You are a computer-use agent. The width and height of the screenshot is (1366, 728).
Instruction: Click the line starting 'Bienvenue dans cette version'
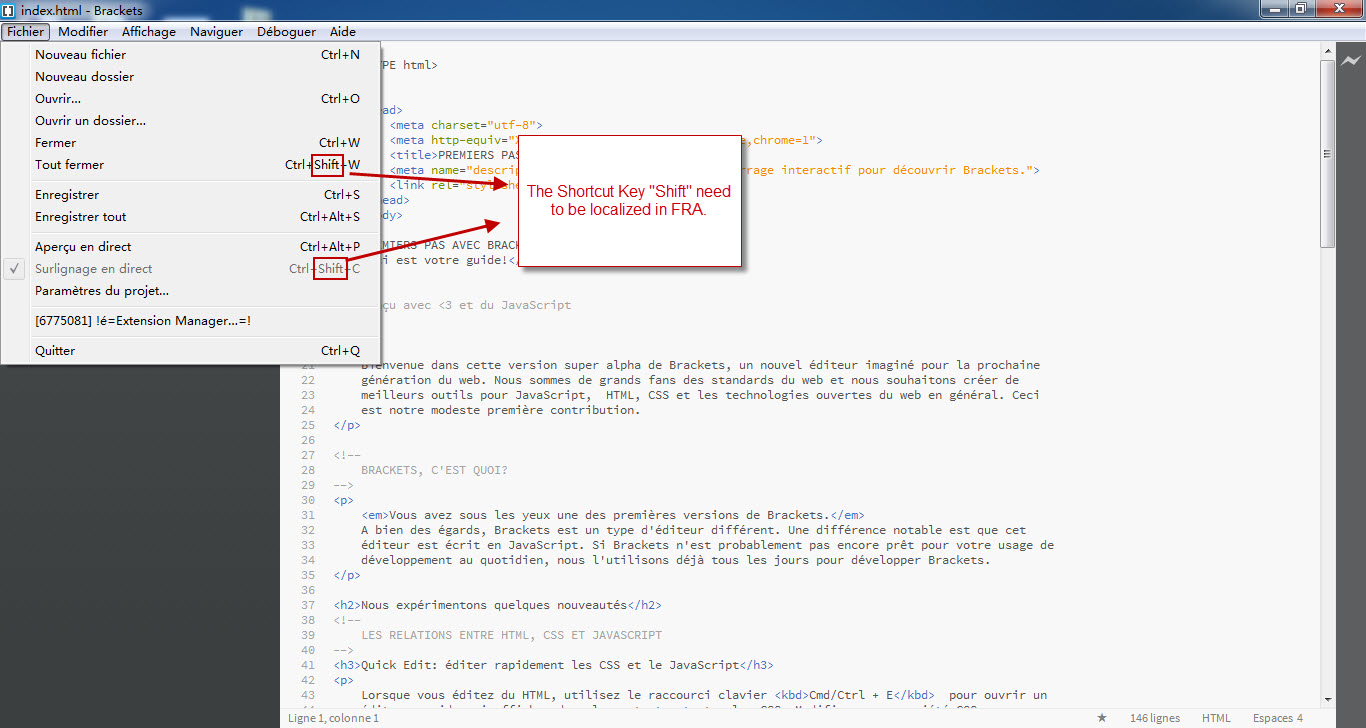[700, 365]
